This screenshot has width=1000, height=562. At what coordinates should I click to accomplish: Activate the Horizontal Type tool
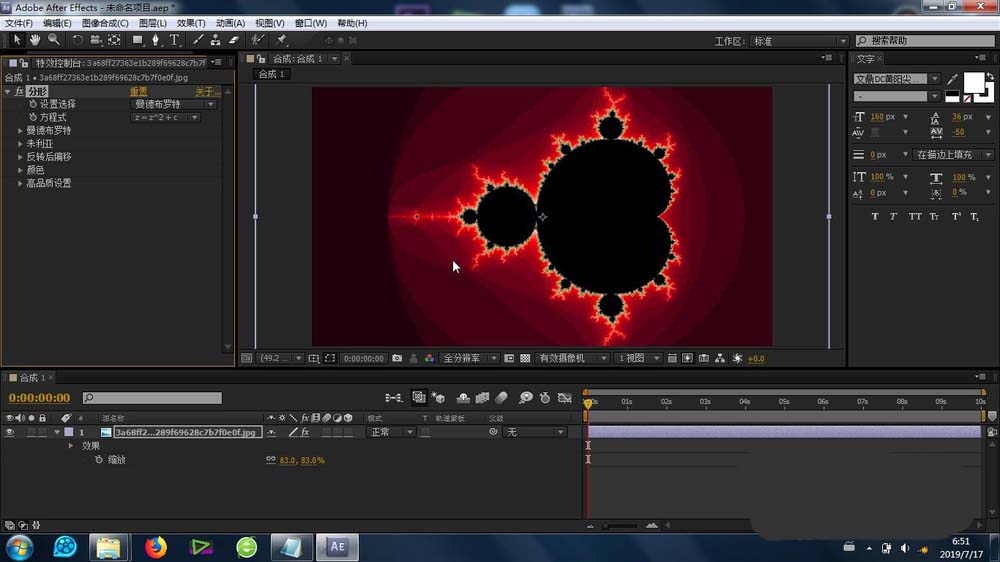[174, 40]
